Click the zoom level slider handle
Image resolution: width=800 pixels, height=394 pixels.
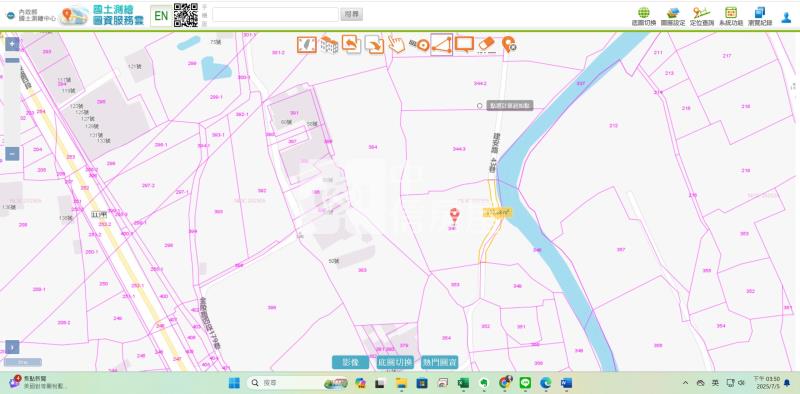coord(12,60)
